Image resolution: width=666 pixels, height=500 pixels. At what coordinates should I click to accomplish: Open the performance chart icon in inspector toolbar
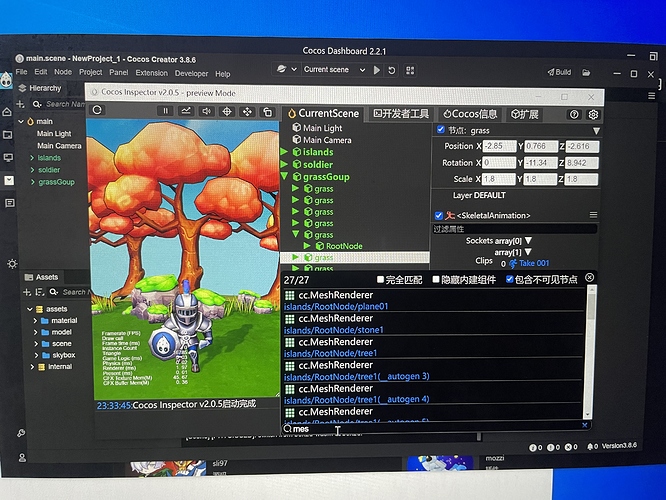coord(186,111)
